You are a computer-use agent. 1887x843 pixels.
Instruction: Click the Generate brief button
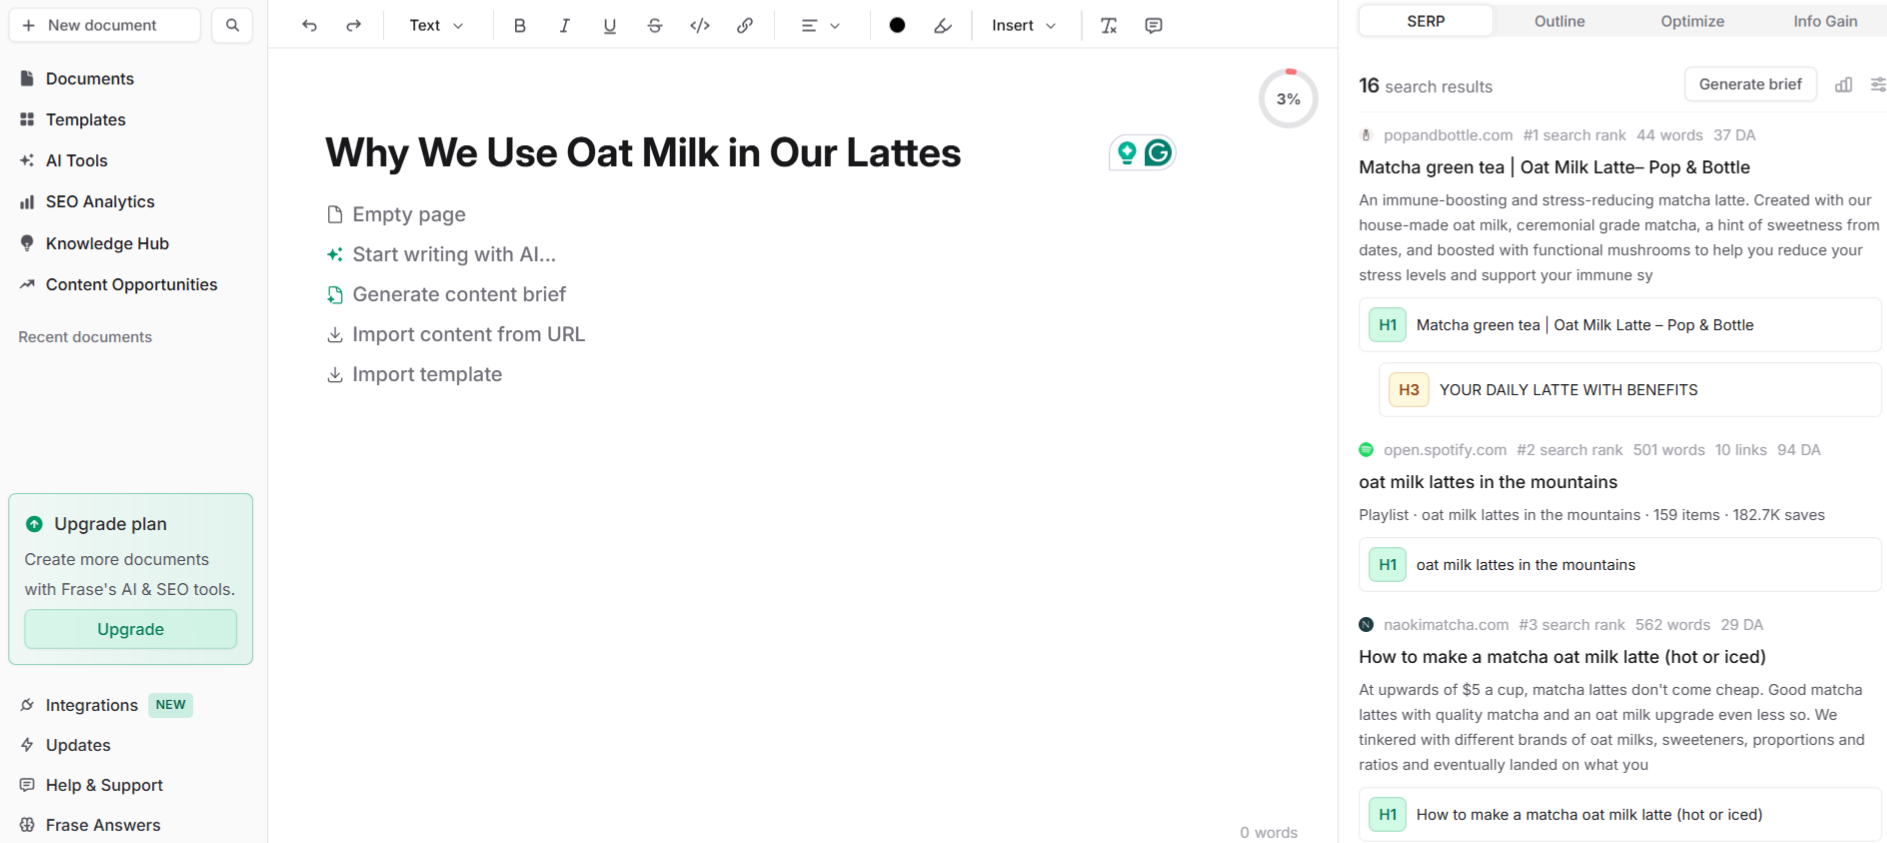click(1750, 85)
